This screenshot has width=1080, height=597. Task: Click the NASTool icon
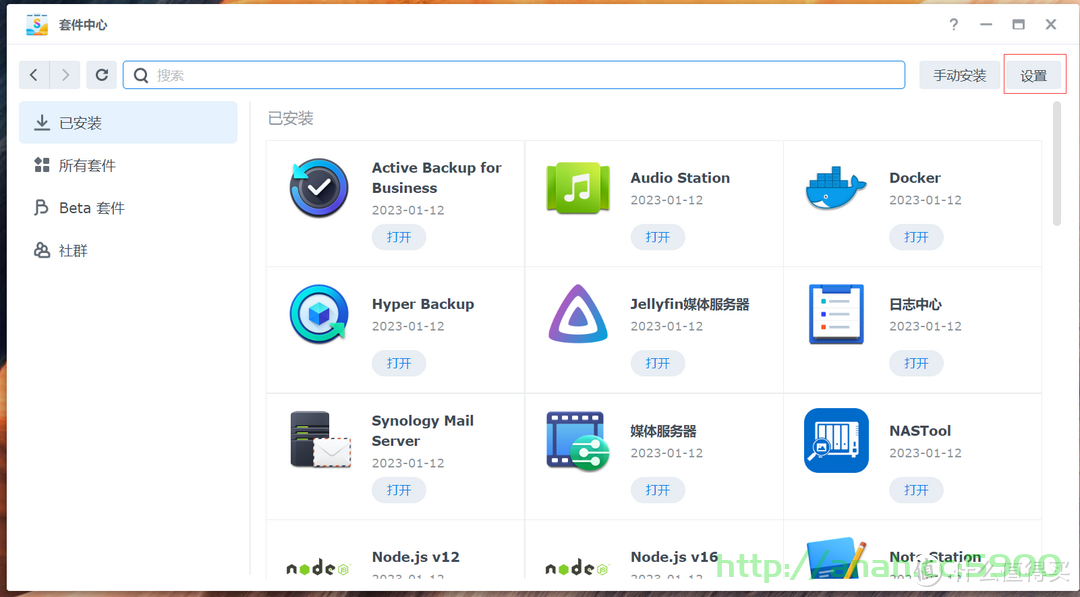pos(836,441)
